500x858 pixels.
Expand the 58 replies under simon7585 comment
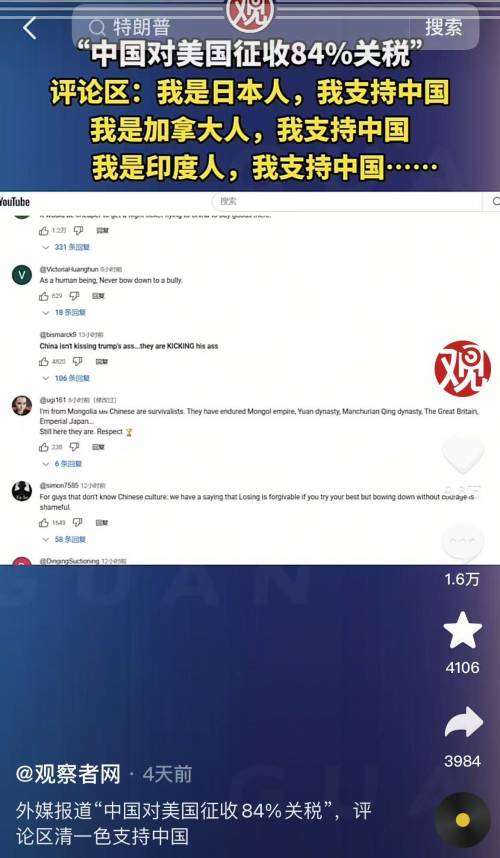(x=65, y=540)
